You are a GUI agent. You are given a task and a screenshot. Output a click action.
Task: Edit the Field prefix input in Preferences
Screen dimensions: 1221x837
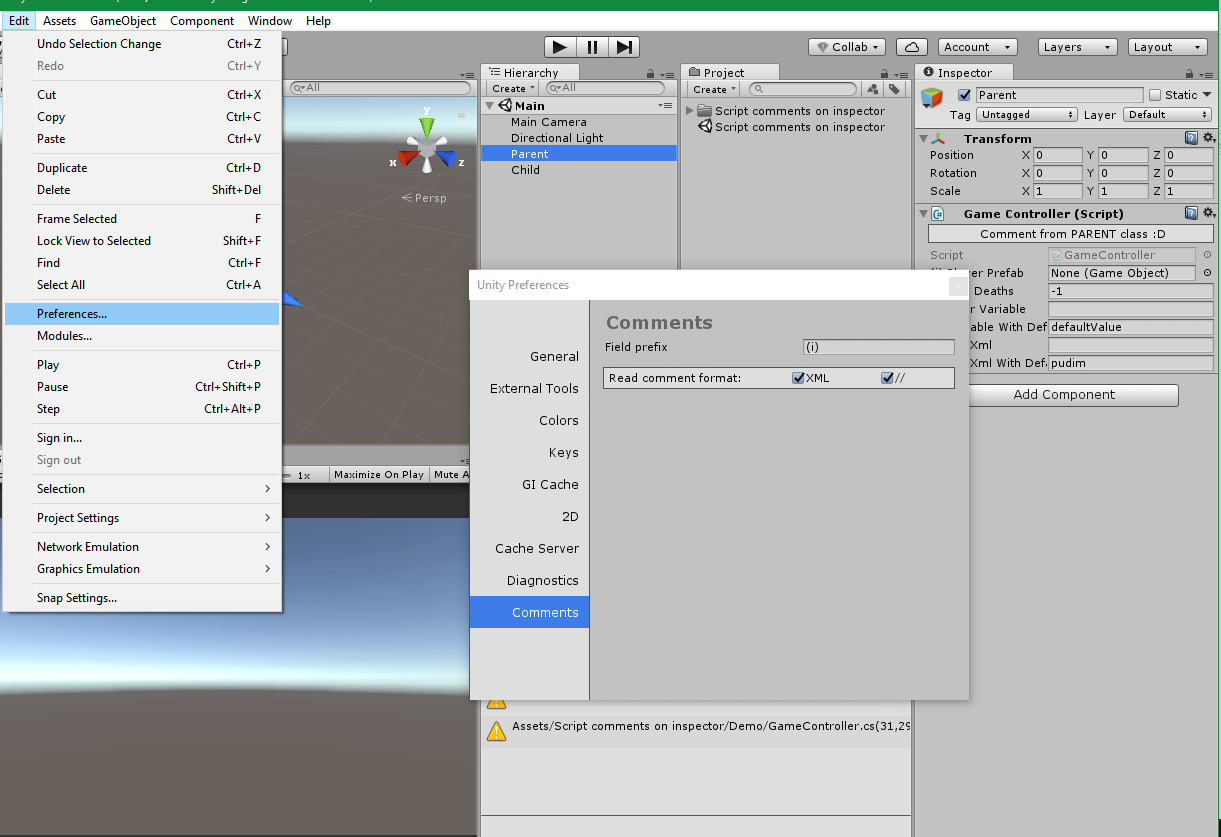click(x=879, y=347)
